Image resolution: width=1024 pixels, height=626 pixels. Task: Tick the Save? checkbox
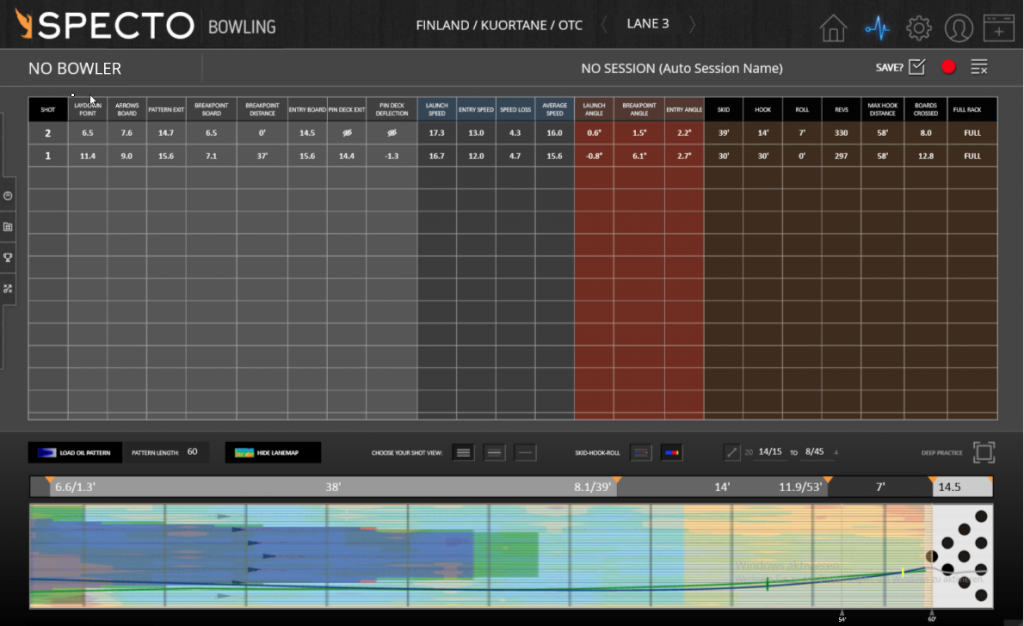(x=917, y=67)
